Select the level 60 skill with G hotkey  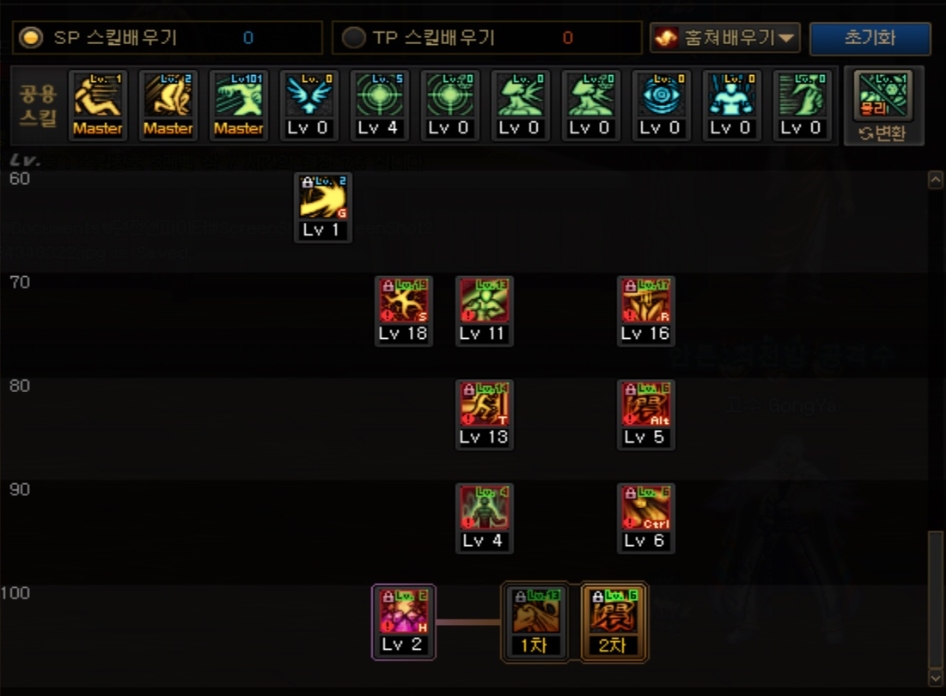pyautogui.click(x=323, y=207)
